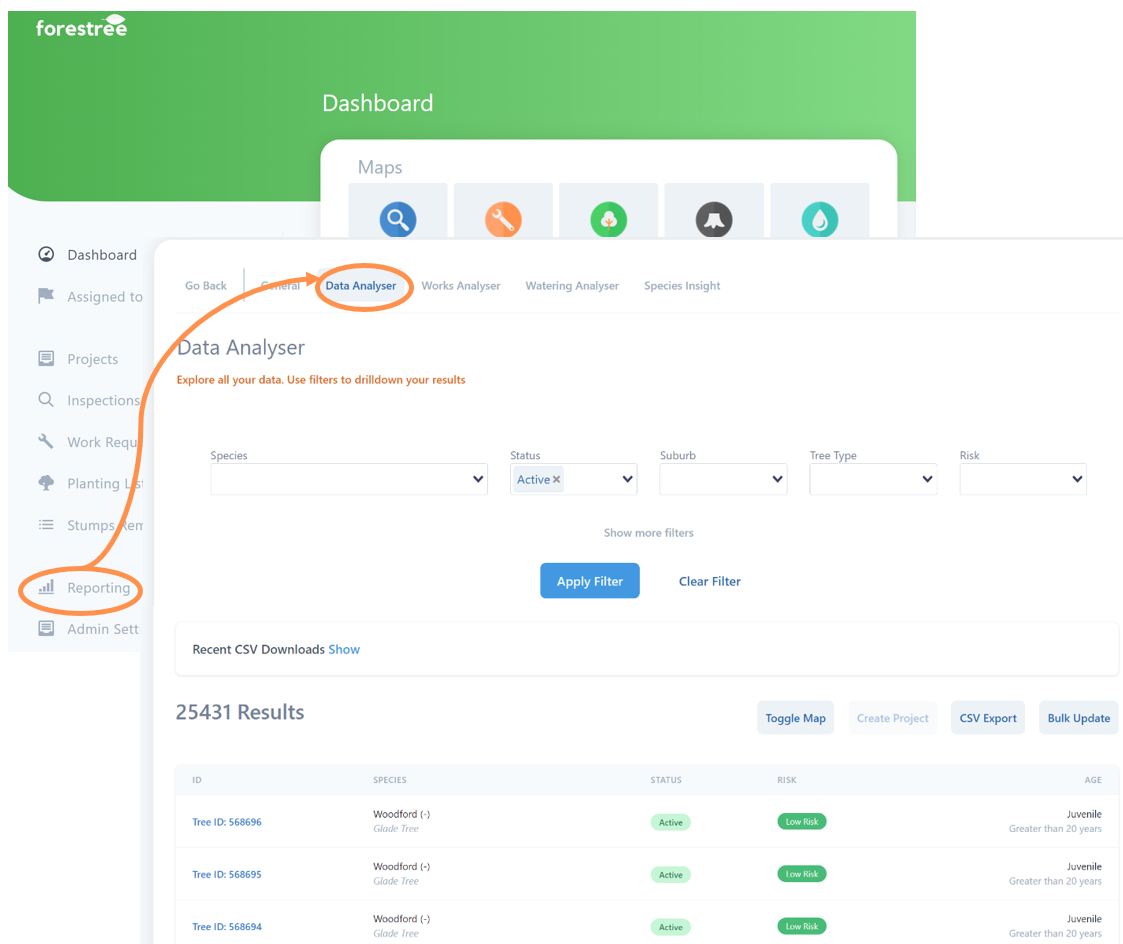The image size is (1123, 944).
Task: Click the Inspections magnifier icon in sidebar
Action: pyautogui.click(x=46, y=400)
